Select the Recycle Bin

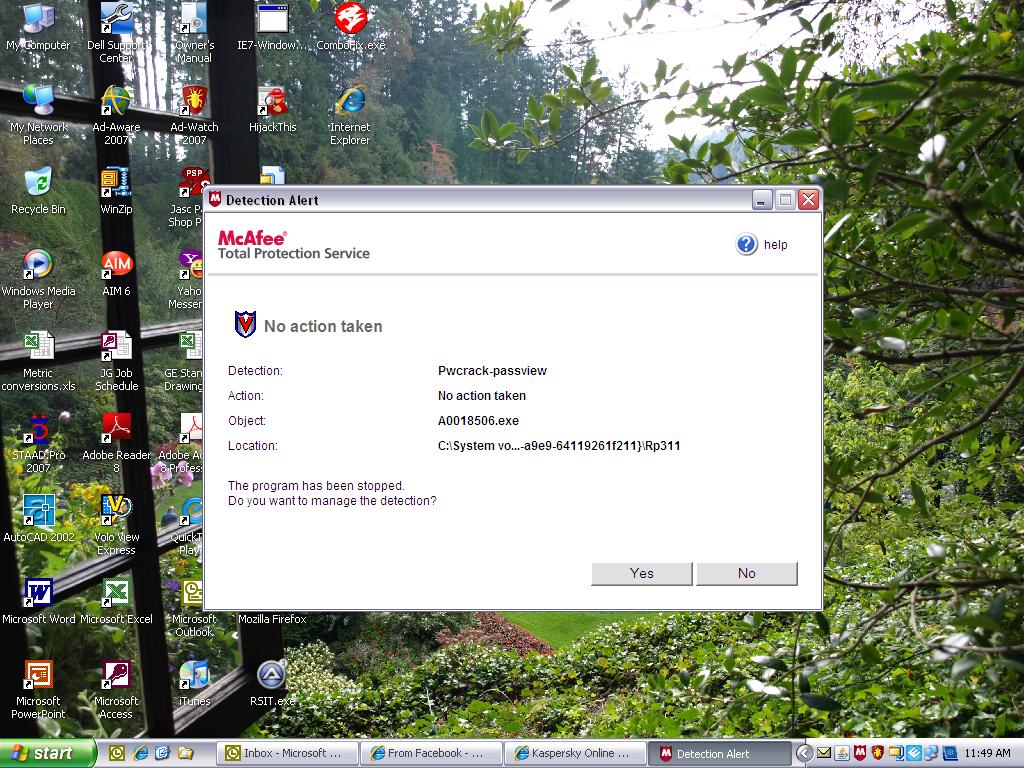tap(39, 191)
